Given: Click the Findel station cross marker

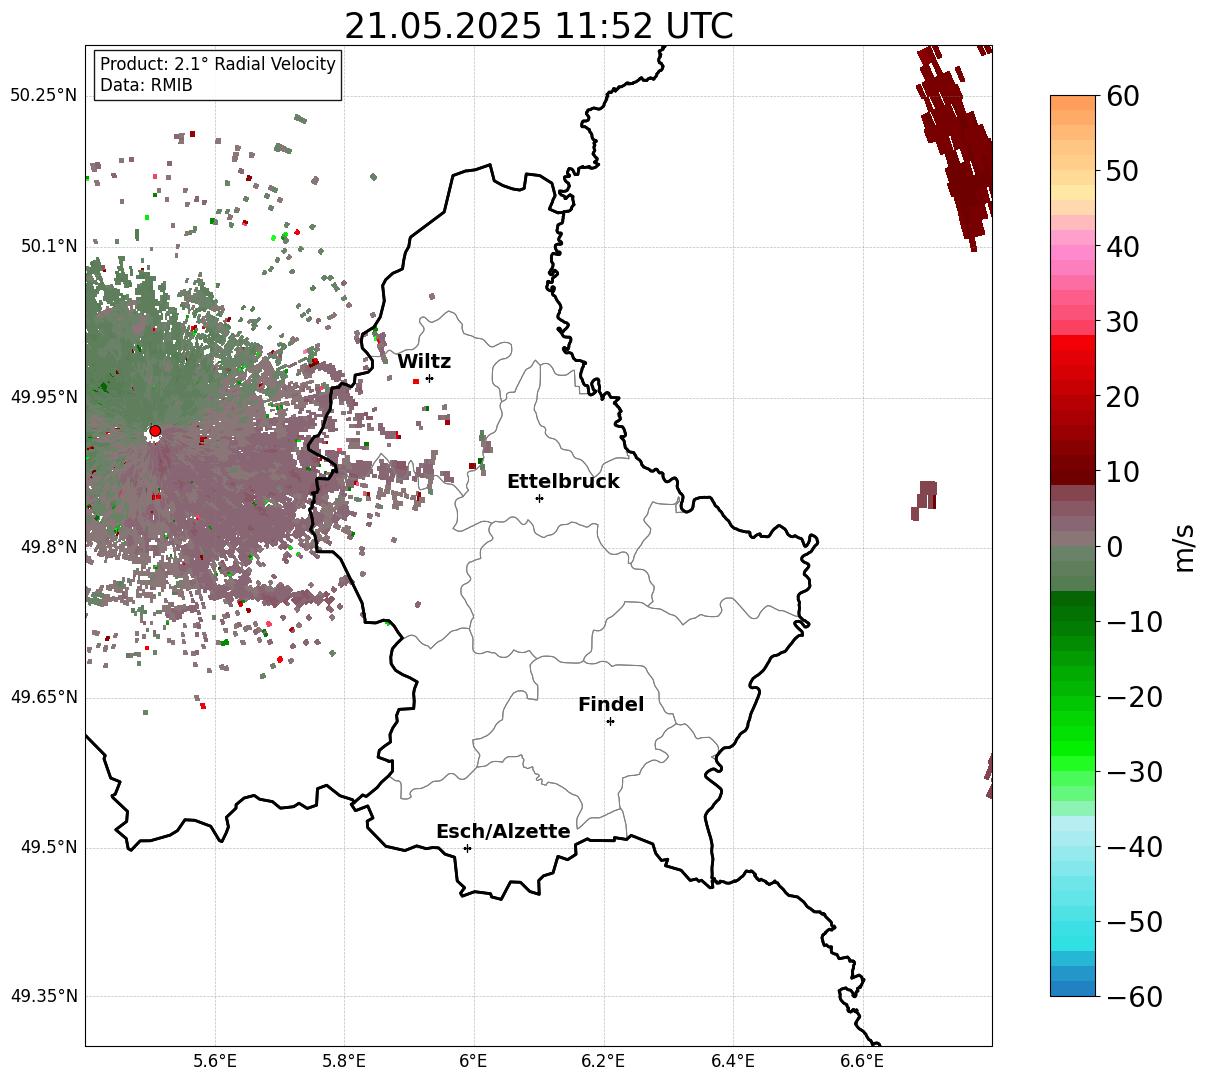Looking at the screenshot, I should tap(610, 721).
